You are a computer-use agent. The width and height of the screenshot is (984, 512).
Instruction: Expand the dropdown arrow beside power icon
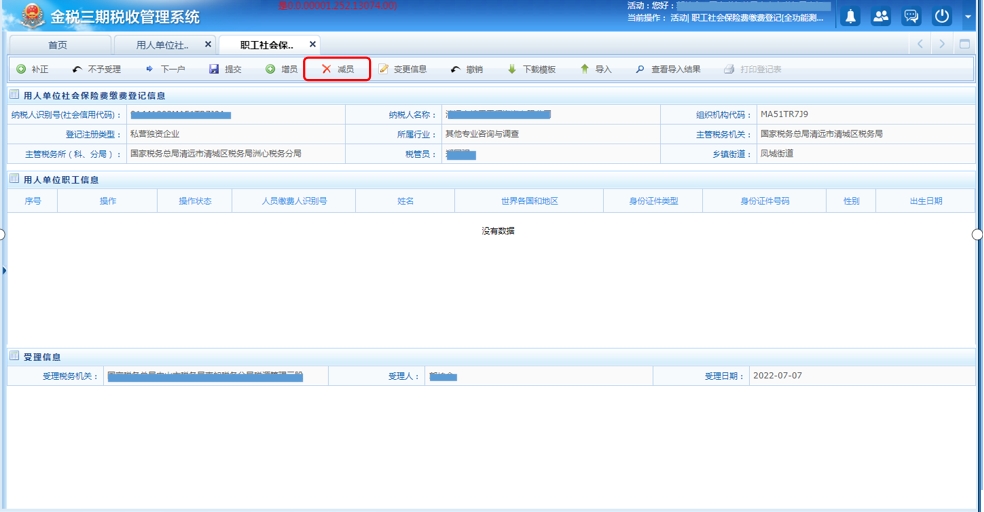[x=968, y=16]
